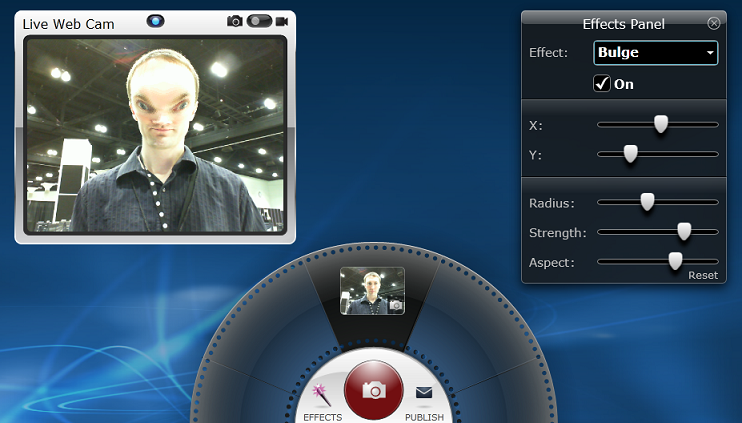Viewport: 742px width, 423px height.
Task: Open the captured photo thumbnail on the wheel
Action: 372,291
